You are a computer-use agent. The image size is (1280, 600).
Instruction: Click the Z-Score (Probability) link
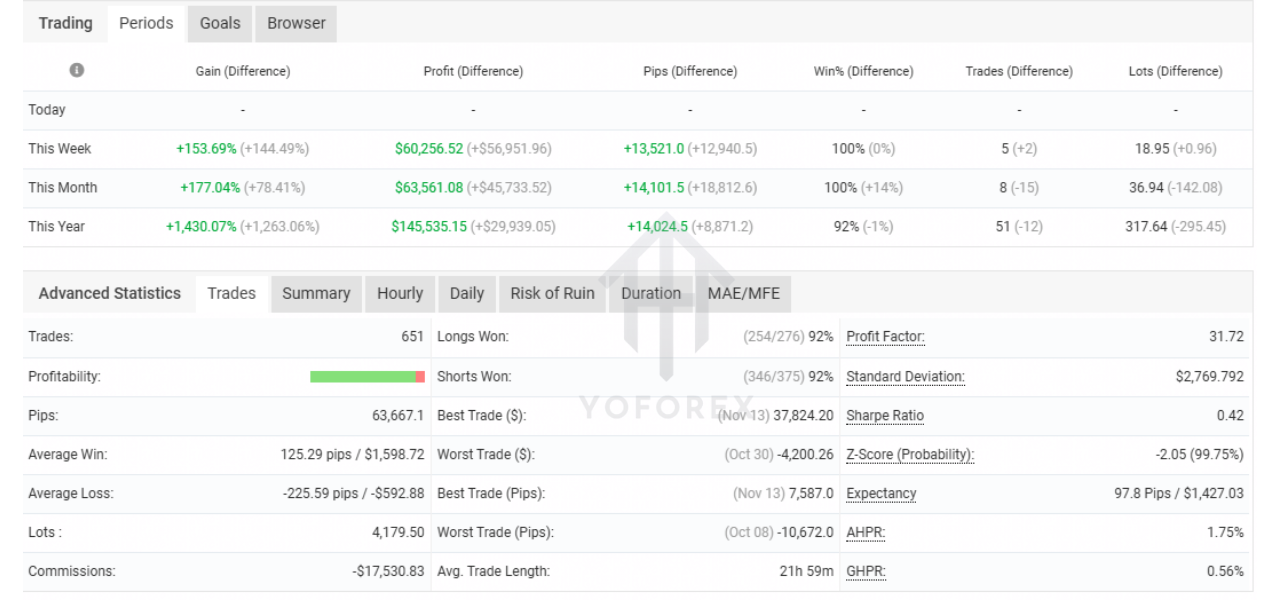tap(909, 454)
